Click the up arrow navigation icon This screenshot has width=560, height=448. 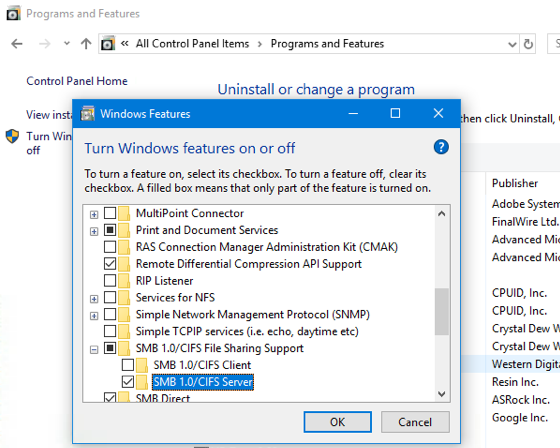86,44
